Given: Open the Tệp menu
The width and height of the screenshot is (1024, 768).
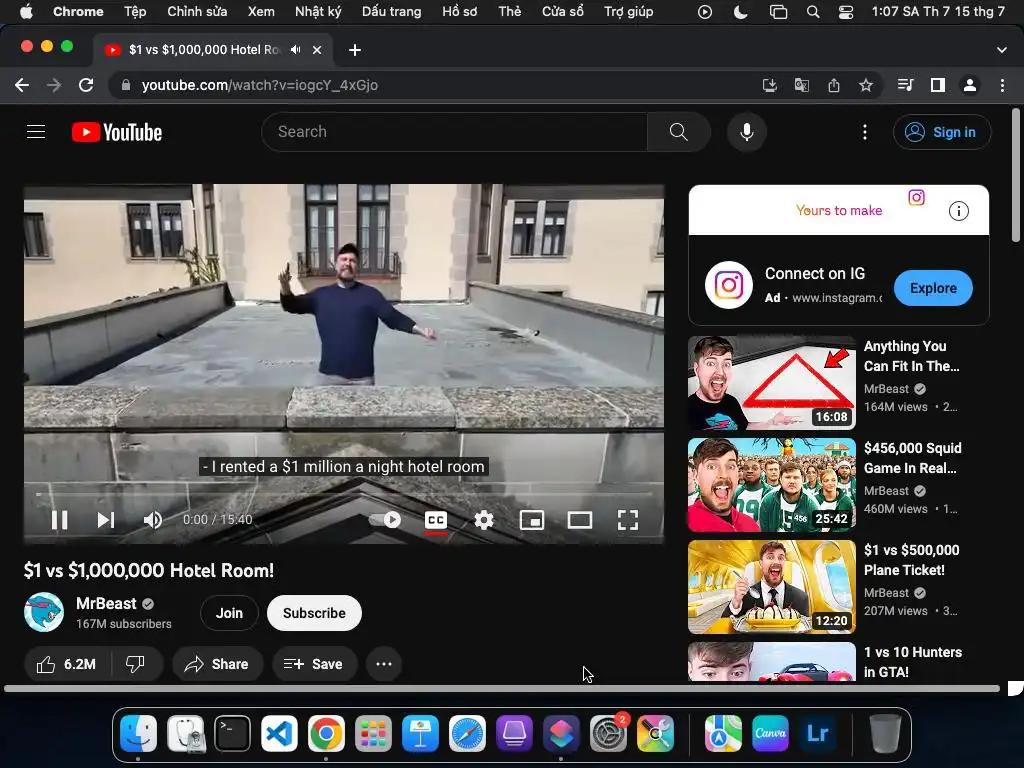Looking at the screenshot, I should pyautogui.click(x=135, y=11).
